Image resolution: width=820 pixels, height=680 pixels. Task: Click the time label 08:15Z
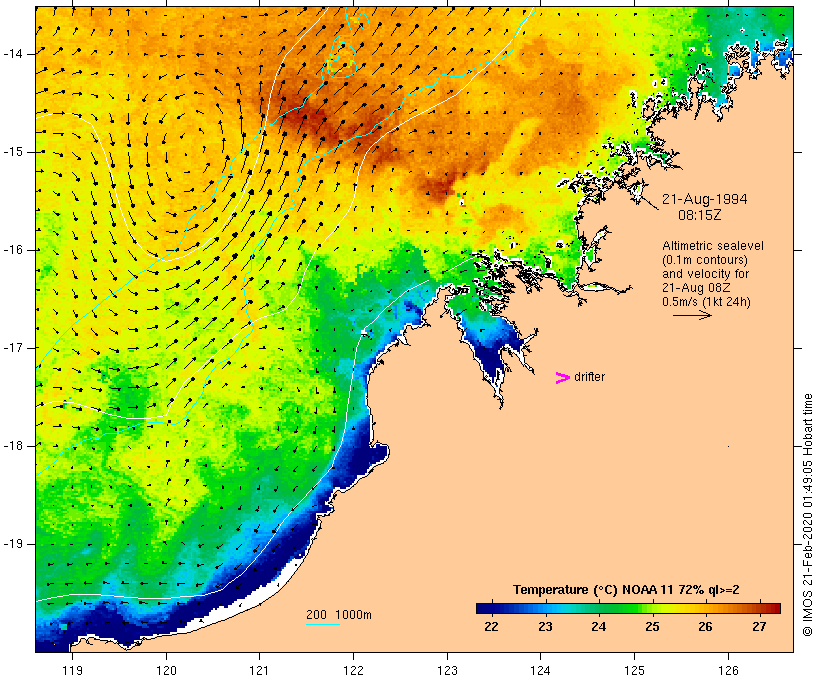pyautogui.click(x=700, y=215)
